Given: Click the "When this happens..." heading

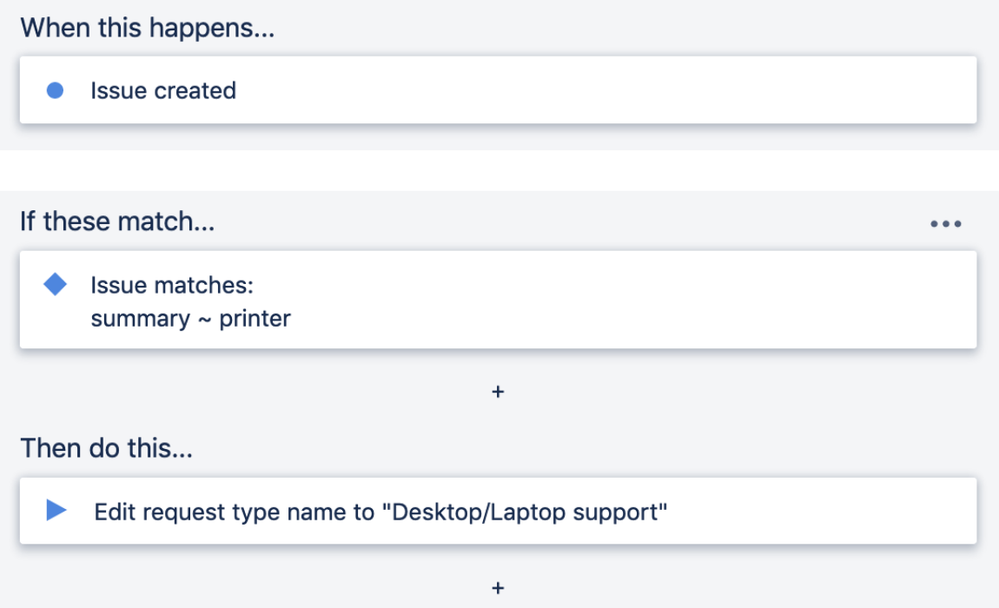Looking at the screenshot, I should pos(147,27).
